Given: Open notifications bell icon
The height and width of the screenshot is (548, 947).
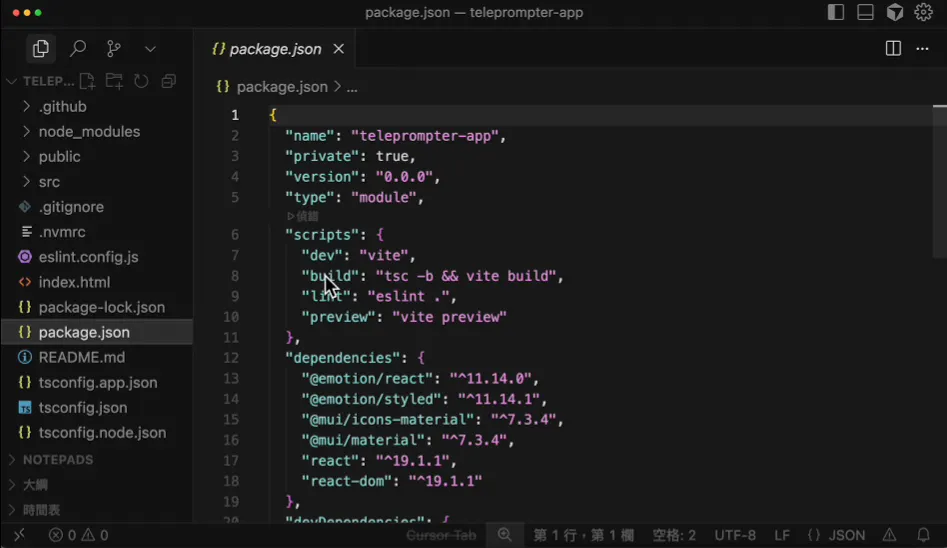Looking at the screenshot, I should [x=923, y=535].
